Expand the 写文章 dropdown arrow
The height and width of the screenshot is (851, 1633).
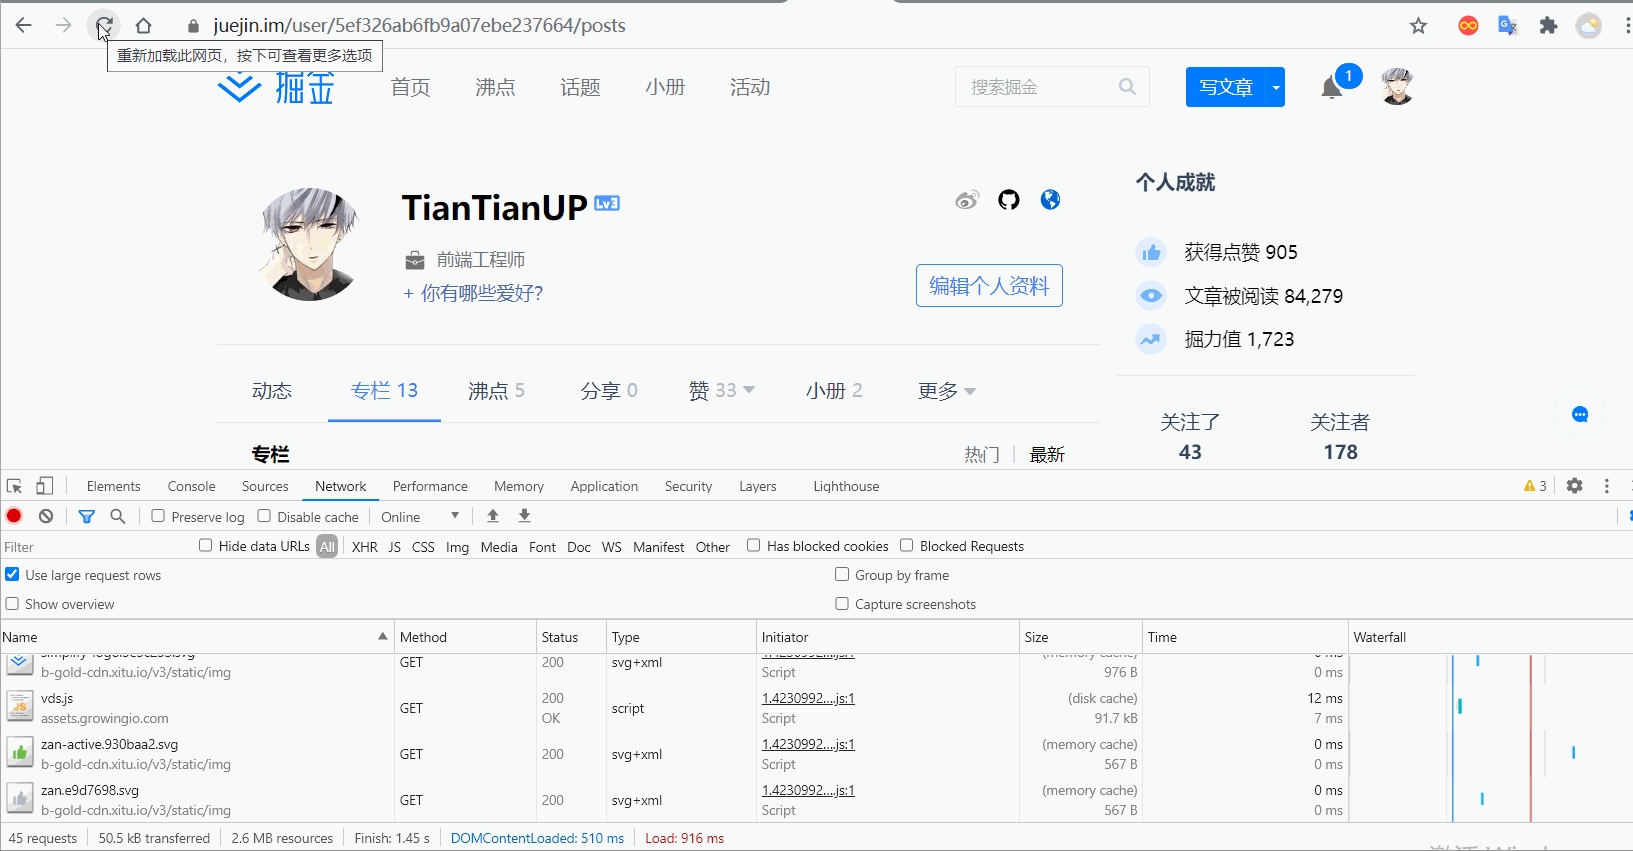(1275, 87)
